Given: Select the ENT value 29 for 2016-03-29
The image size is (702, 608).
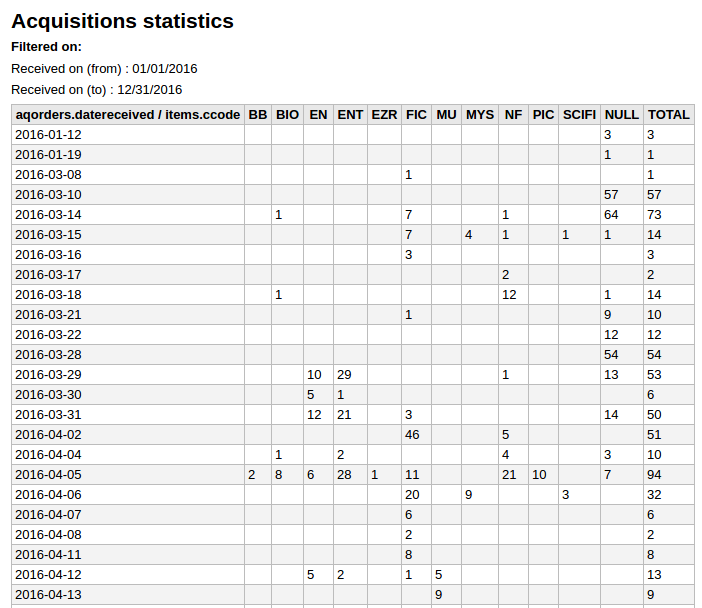Looking at the screenshot, I should [x=344, y=375].
